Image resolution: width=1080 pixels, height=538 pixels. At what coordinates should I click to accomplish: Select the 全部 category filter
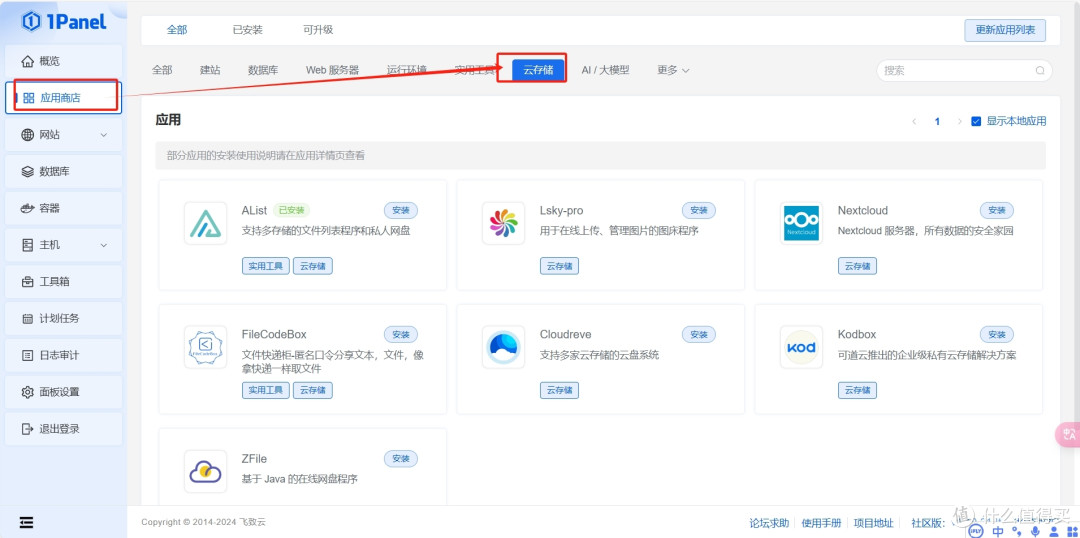(163, 70)
